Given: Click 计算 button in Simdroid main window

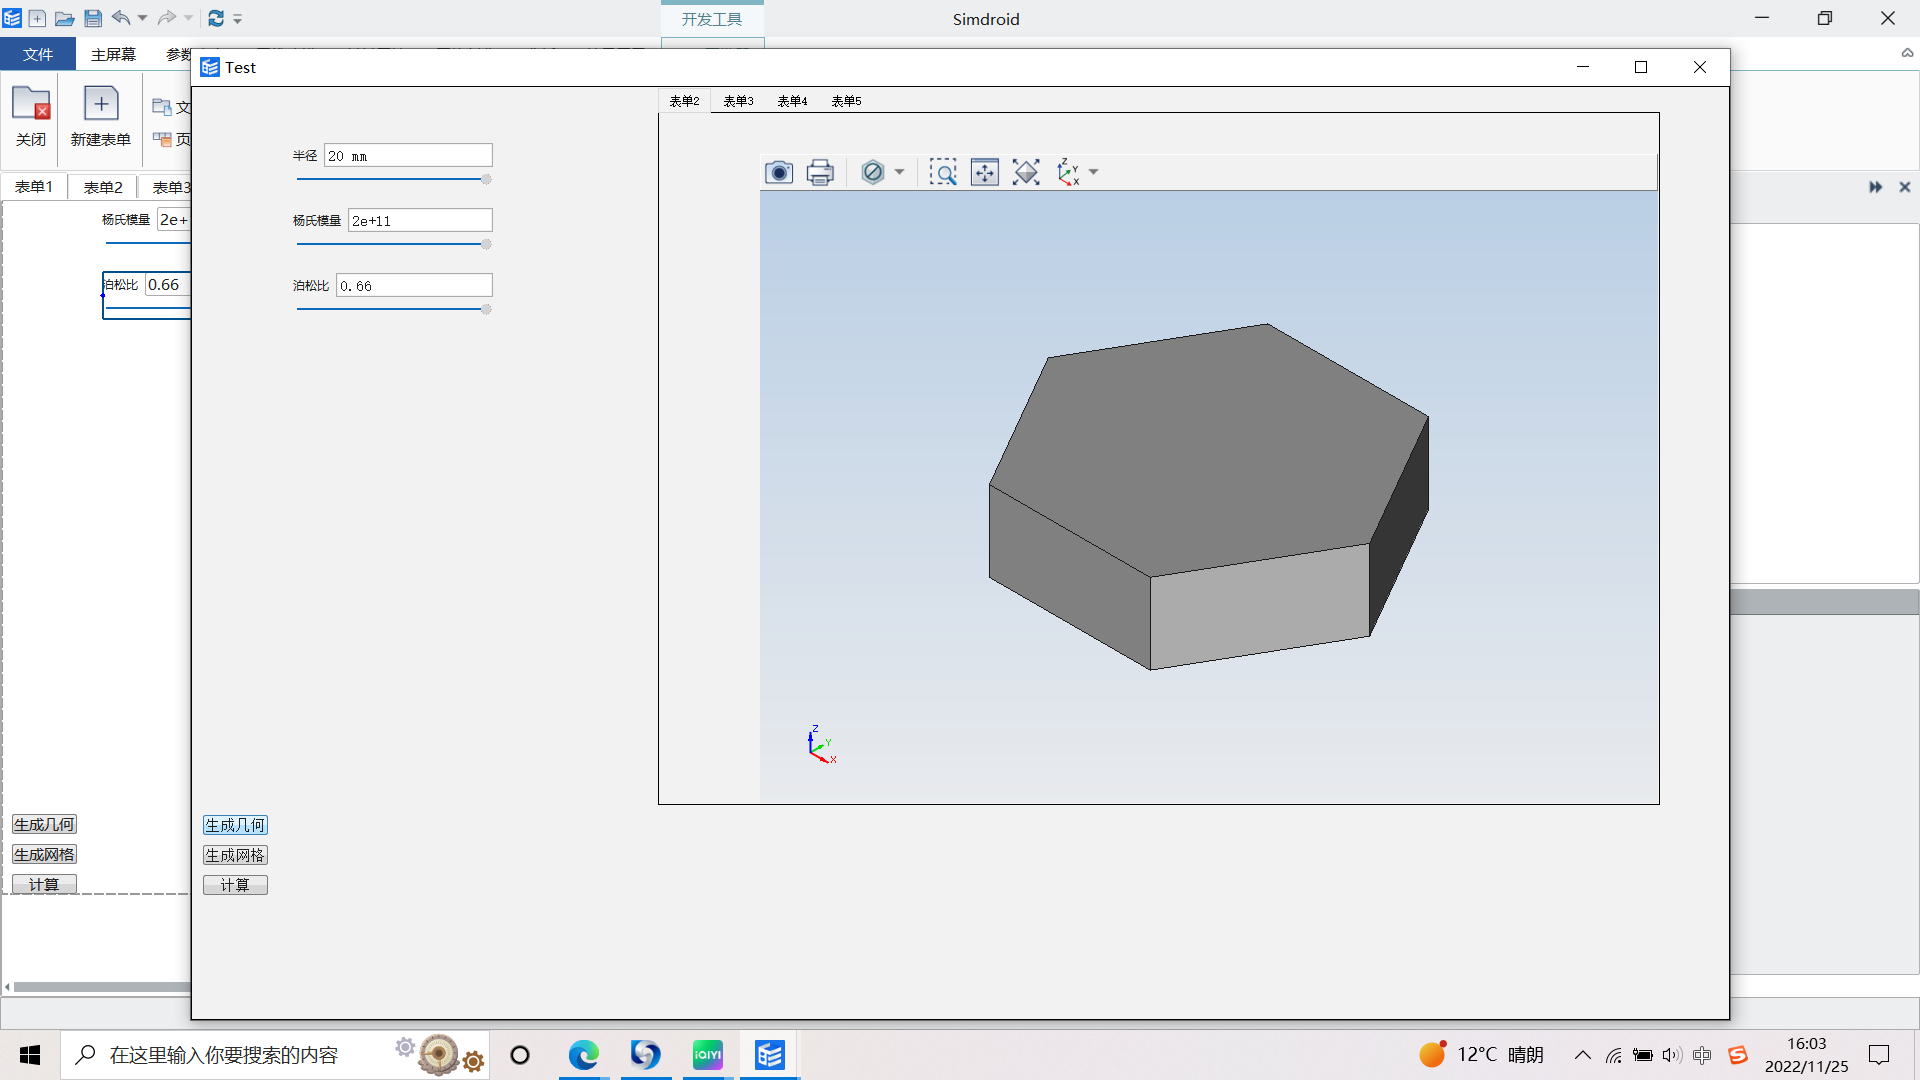Looking at the screenshot, I should (x=44, y=884).
